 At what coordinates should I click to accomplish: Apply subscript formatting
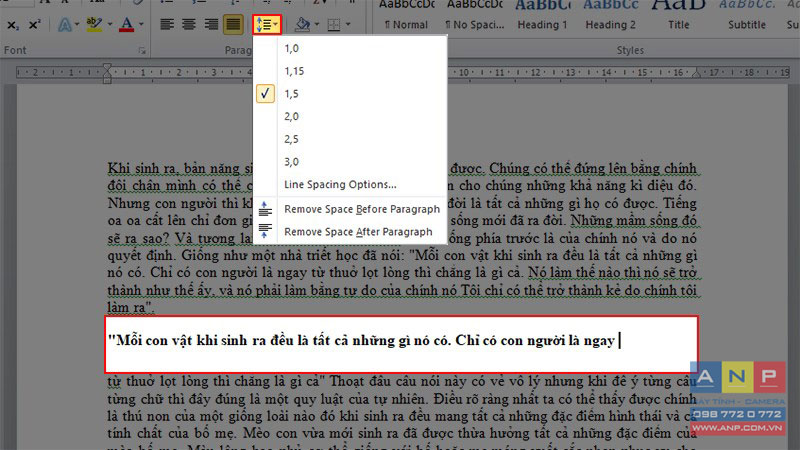(x=13, y=24)
